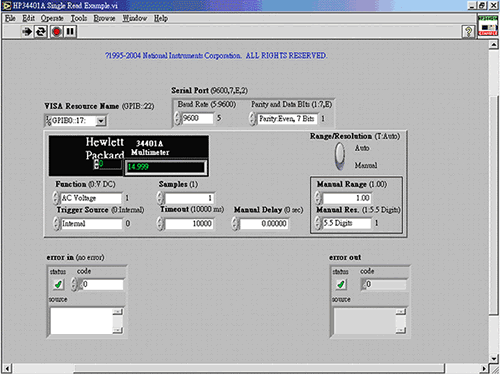Click the error out source box

365,321
